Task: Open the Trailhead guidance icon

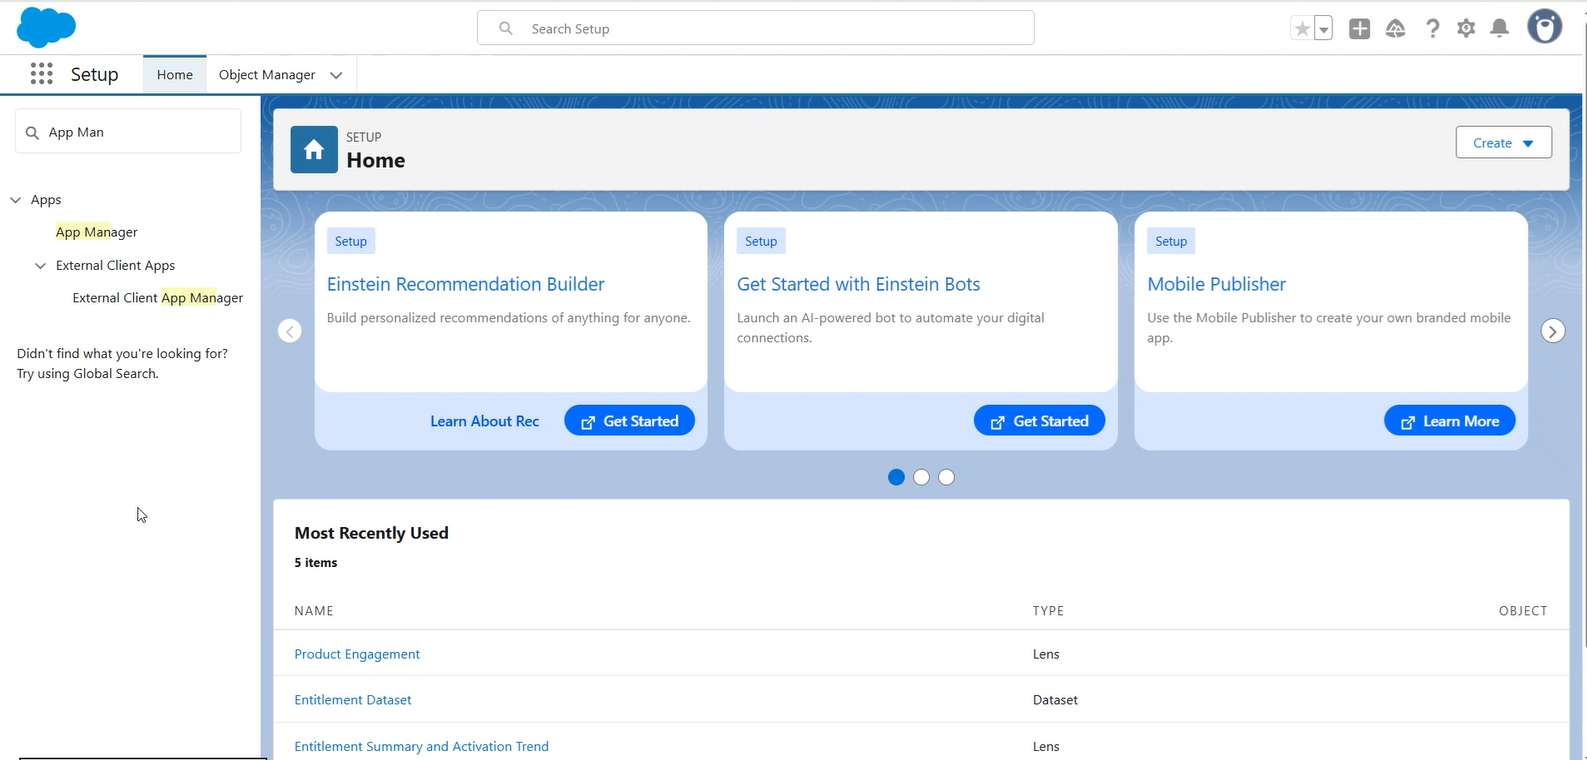Action: [1395, 29]
